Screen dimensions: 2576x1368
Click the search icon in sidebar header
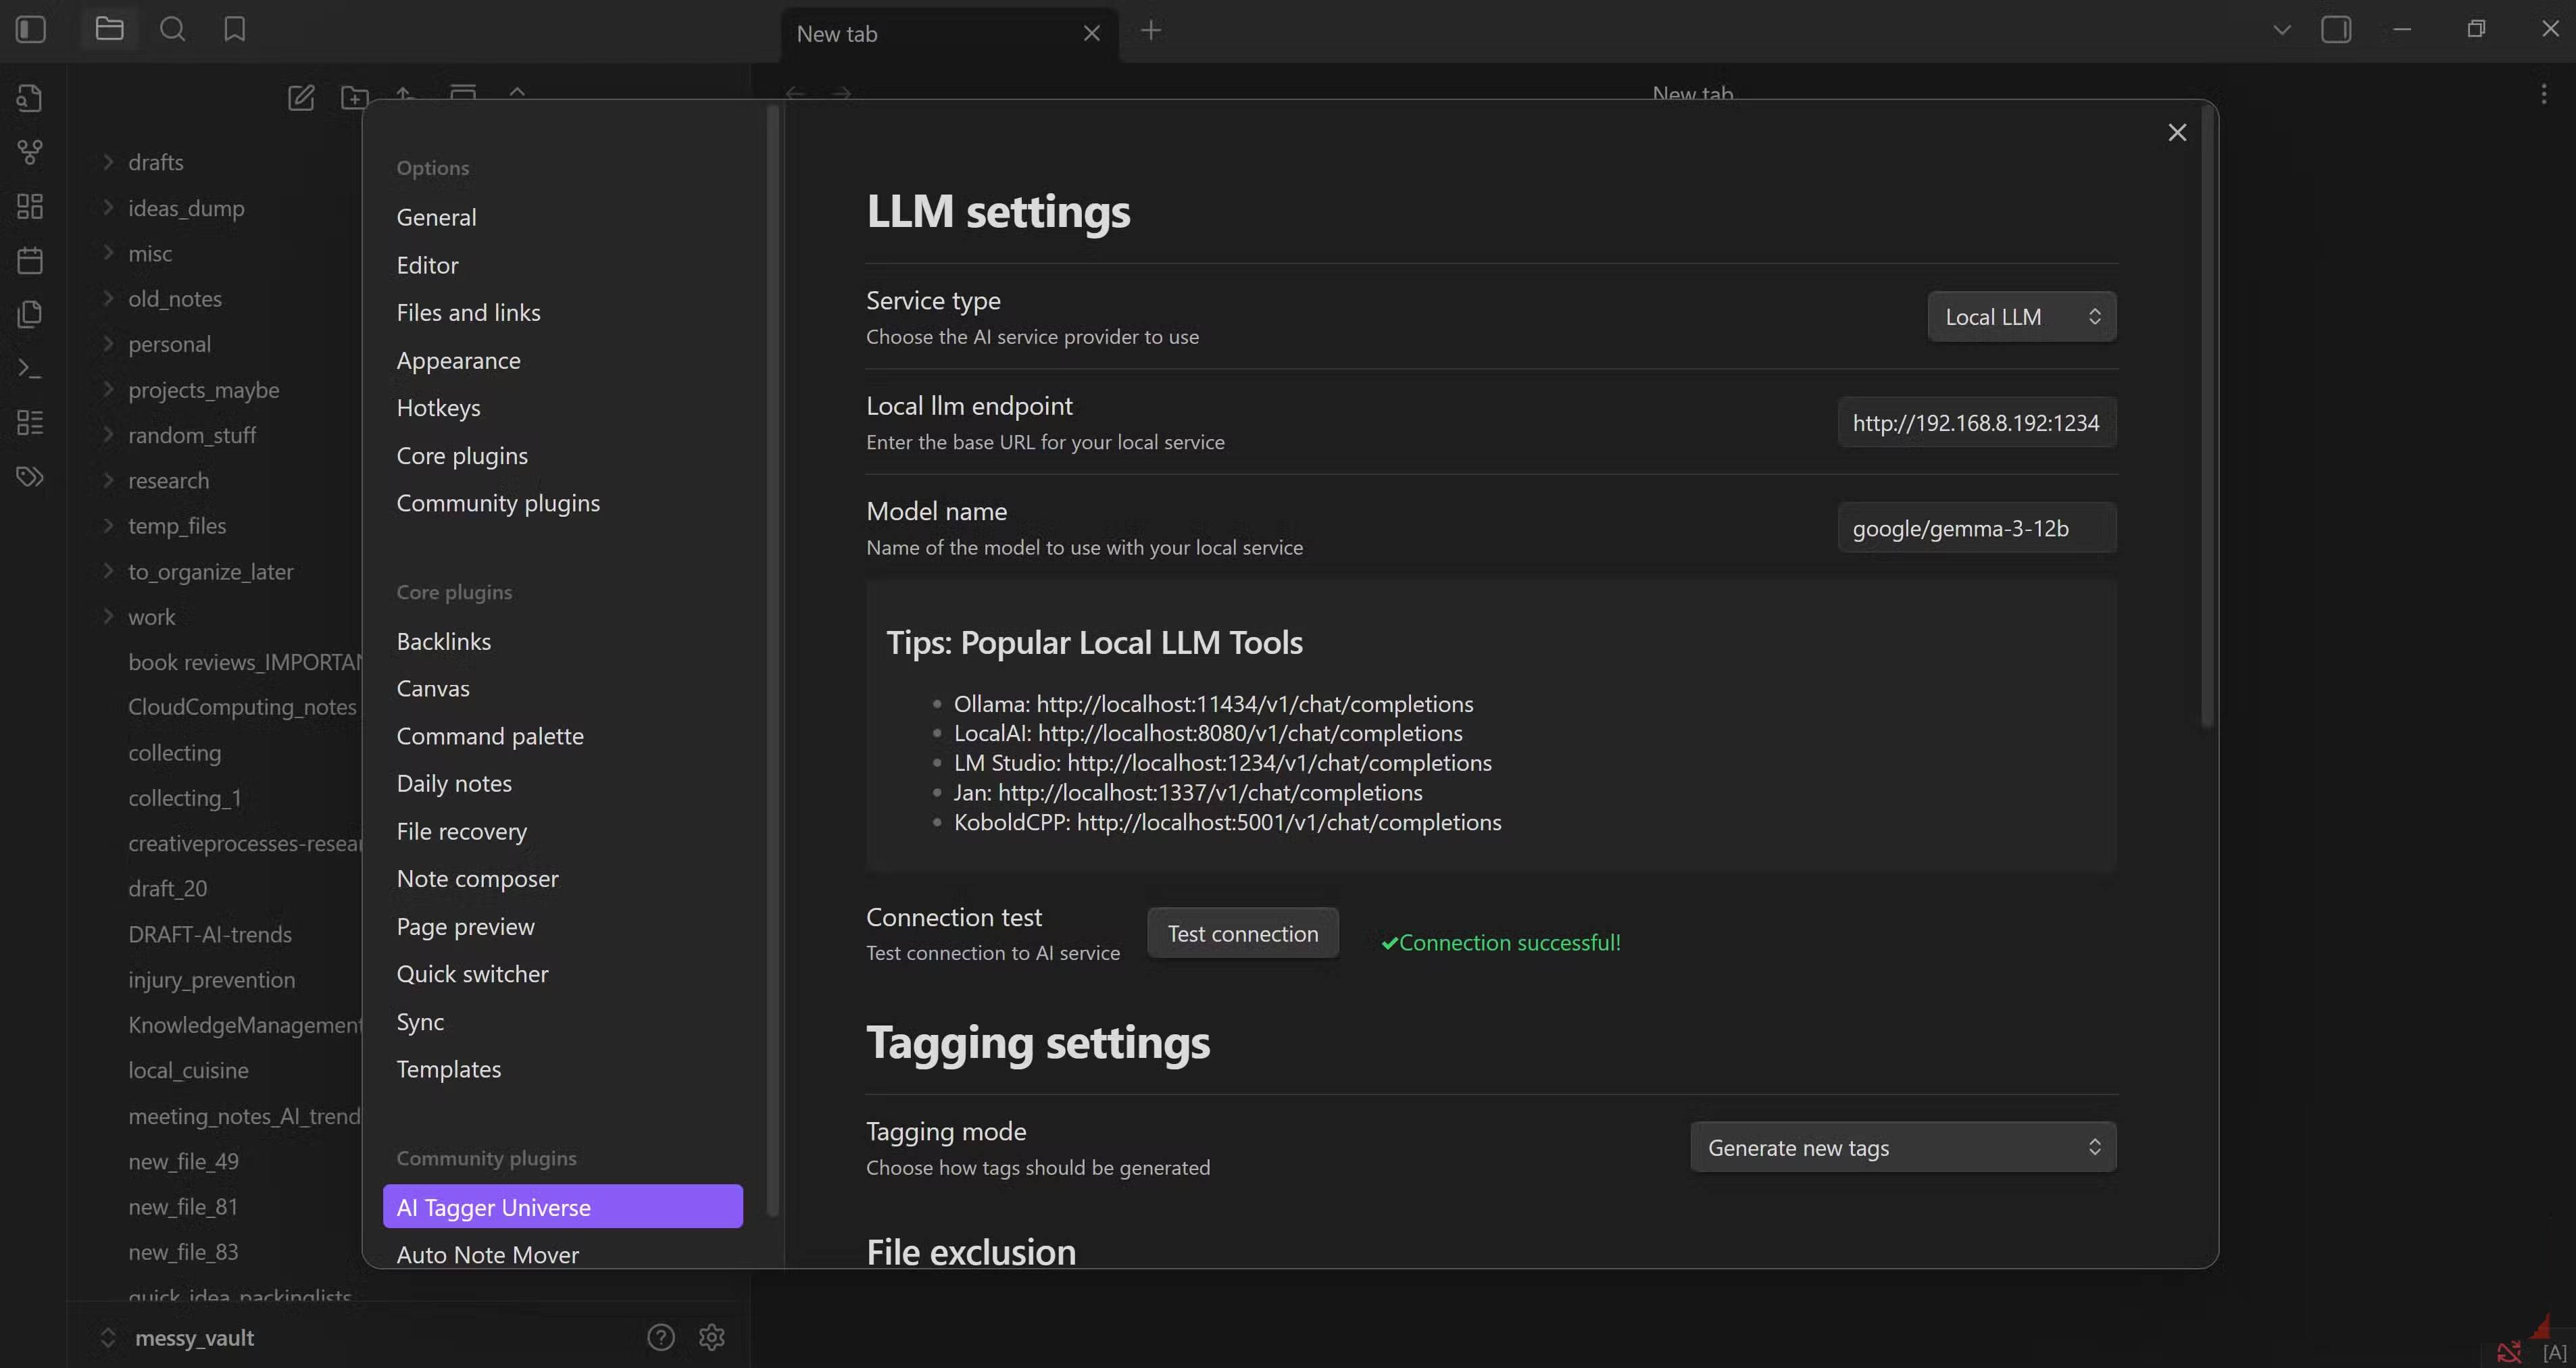172,30
